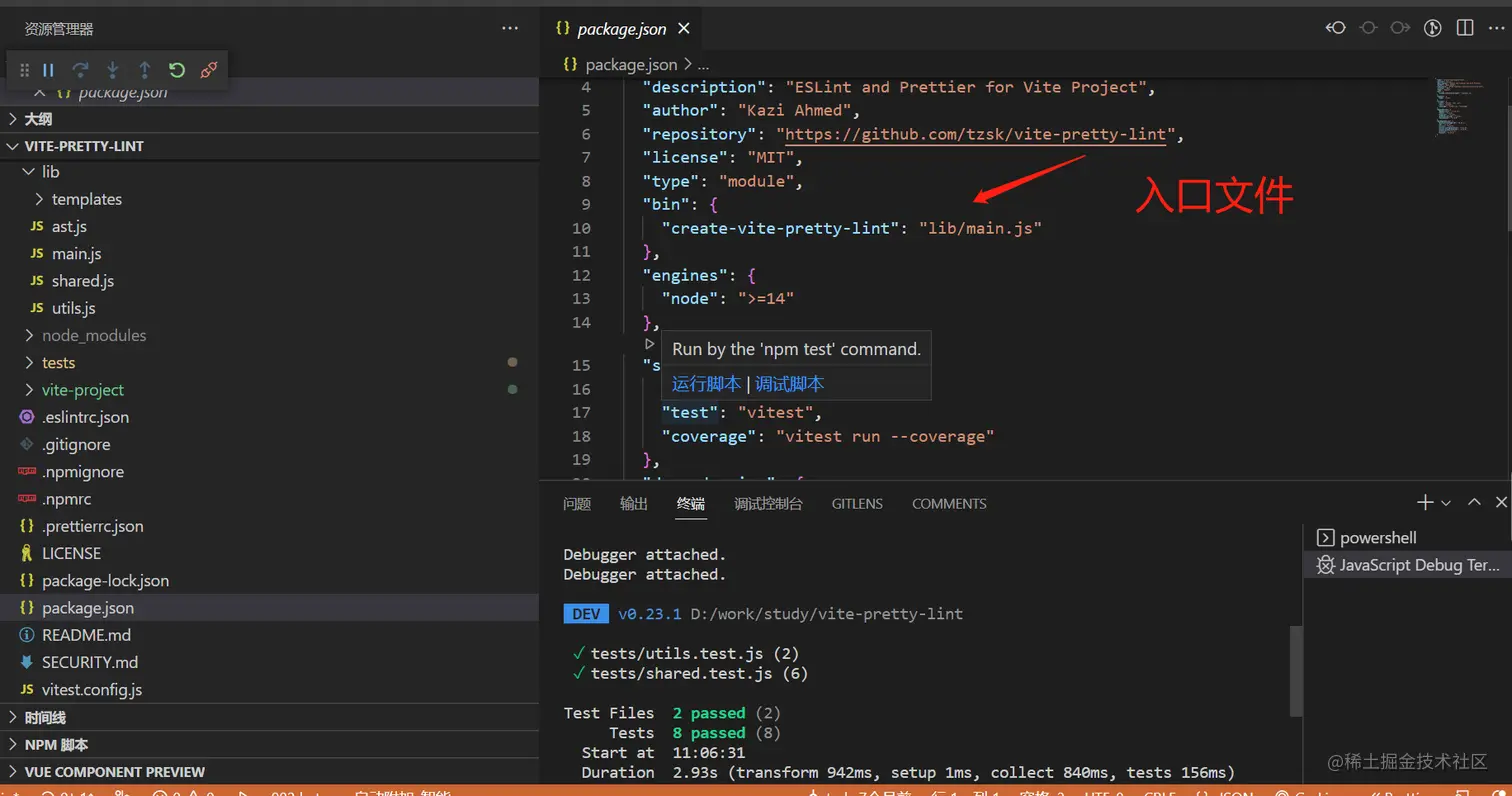Click the SECURITY.md file icon

pos(27,662)
